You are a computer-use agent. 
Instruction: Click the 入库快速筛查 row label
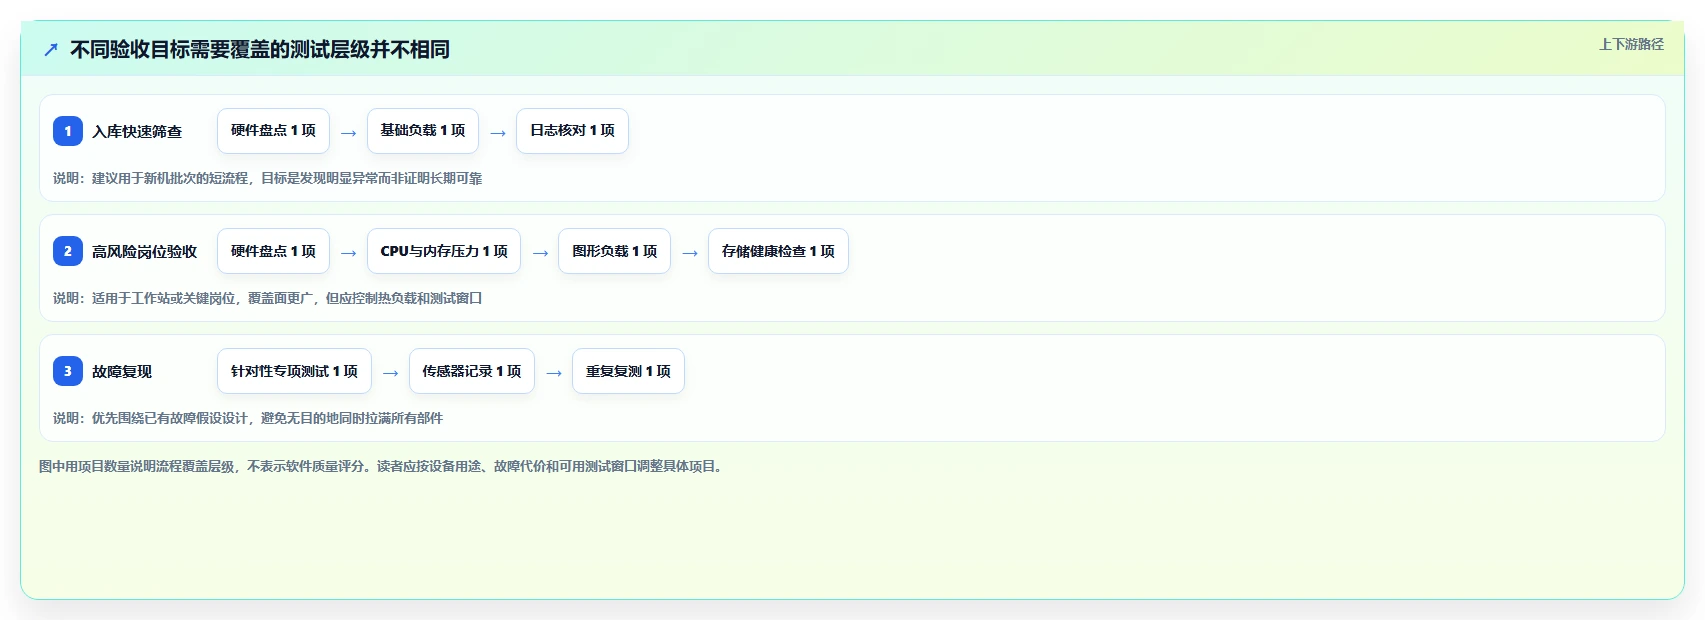tap(137, 131)
